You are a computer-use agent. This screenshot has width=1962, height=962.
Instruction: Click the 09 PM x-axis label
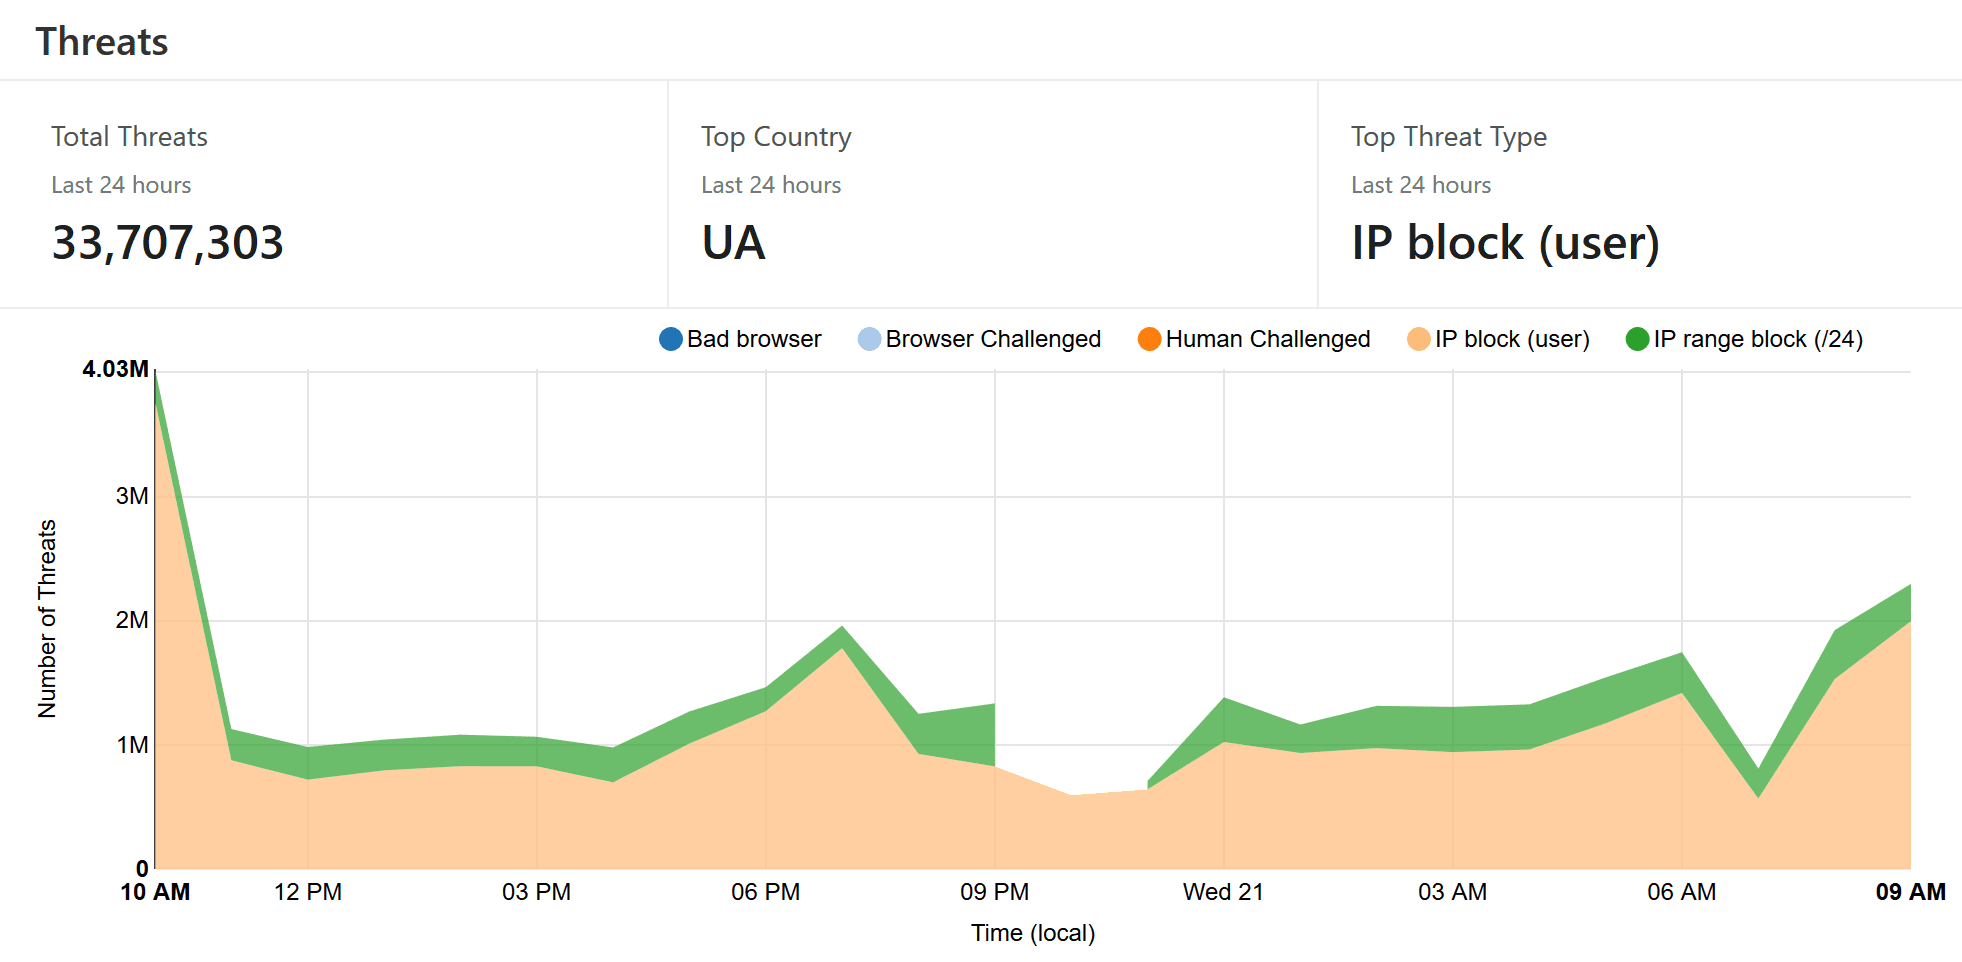(995, 892)
